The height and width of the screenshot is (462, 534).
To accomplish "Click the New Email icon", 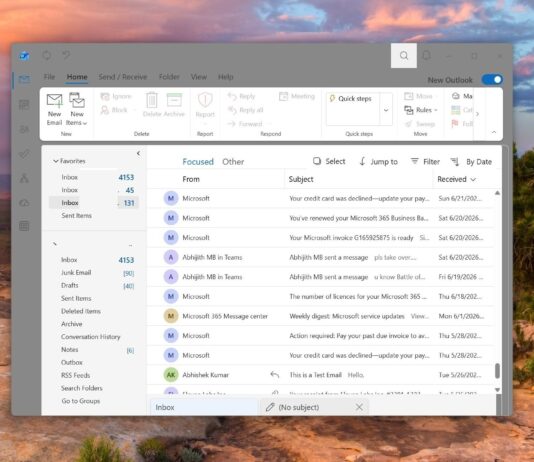I will [x=54, y=100].
